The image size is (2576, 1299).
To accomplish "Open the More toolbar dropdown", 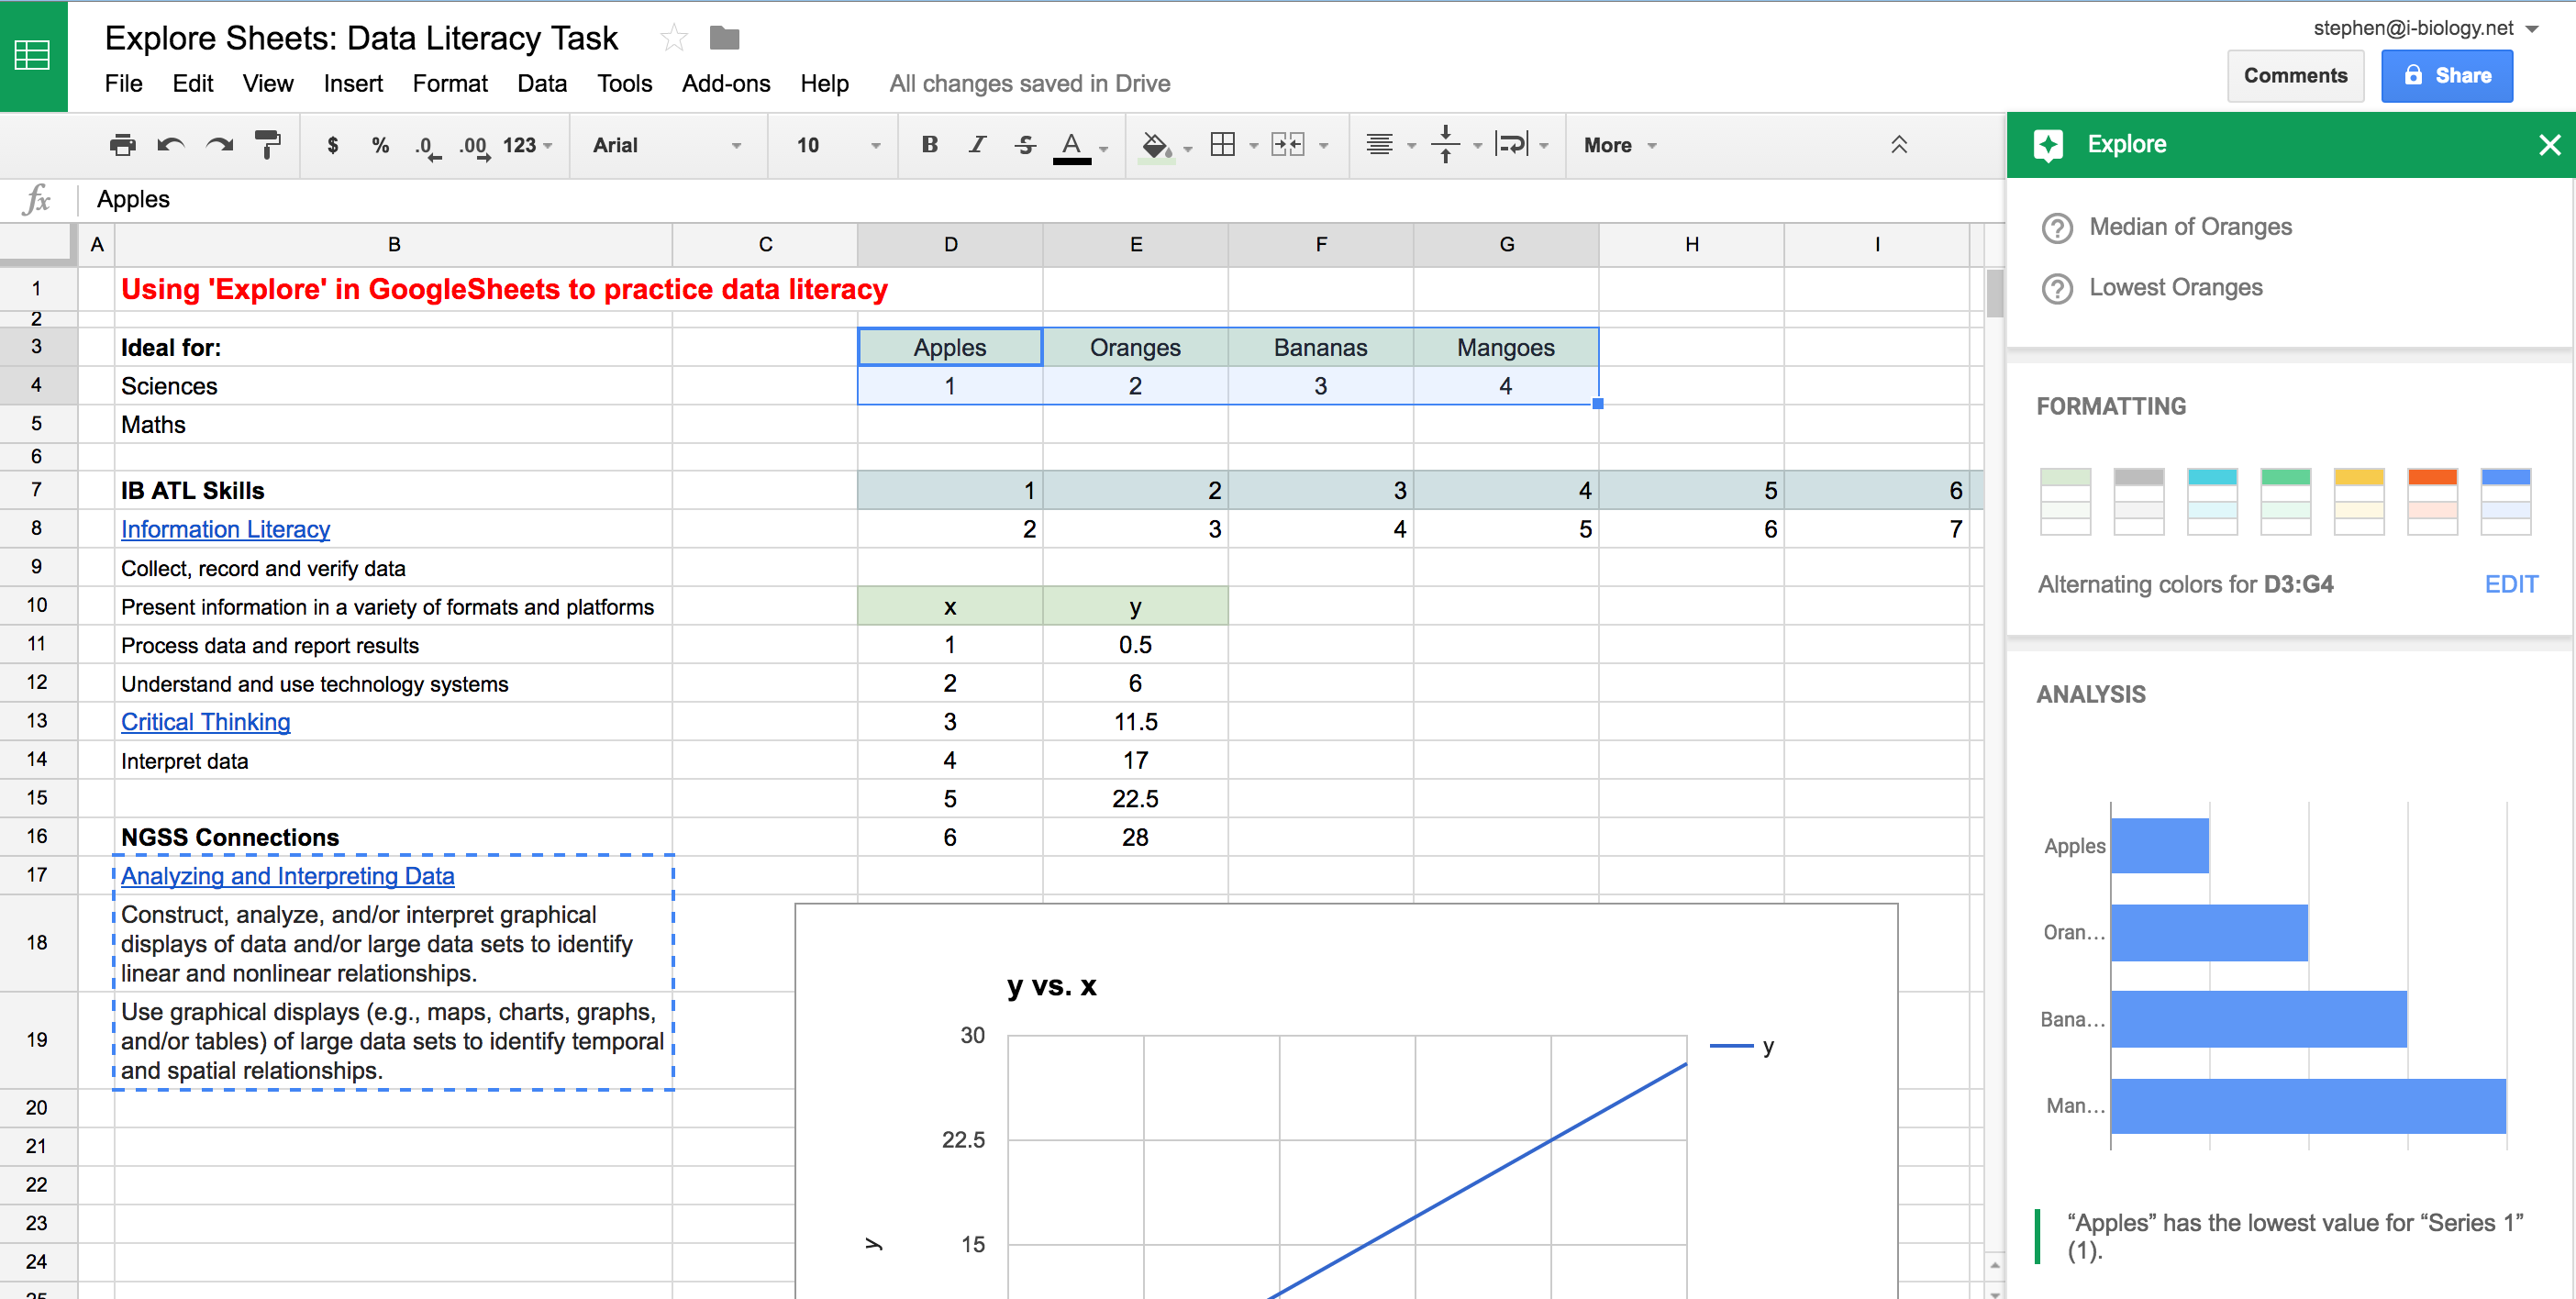I will 1620,145.
